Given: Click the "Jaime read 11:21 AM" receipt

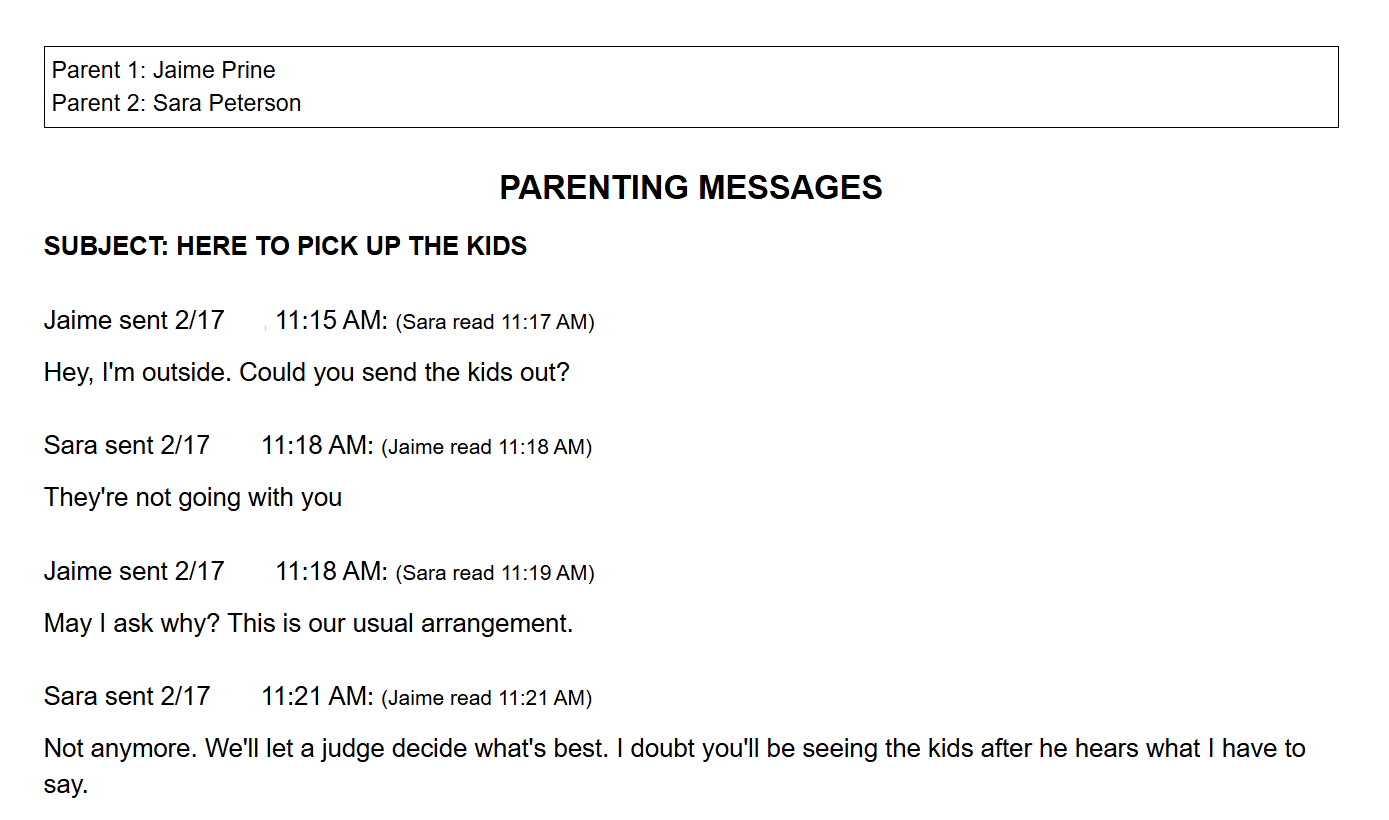Looking at the screenshot, I should [487, 698].
